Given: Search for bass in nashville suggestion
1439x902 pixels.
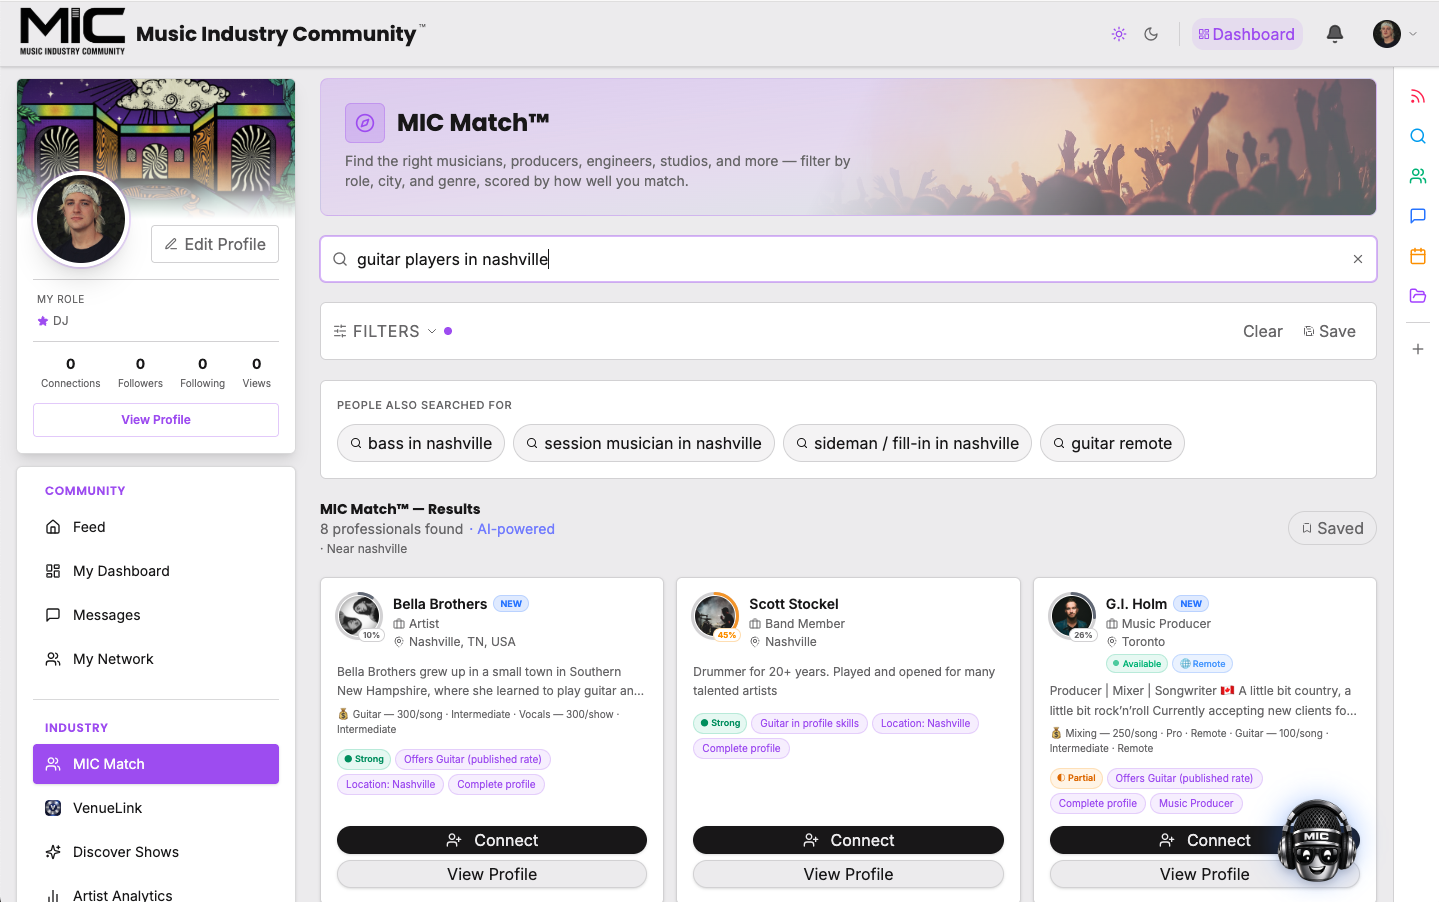Looking at the screenshot, I should (x=421, y=443).
